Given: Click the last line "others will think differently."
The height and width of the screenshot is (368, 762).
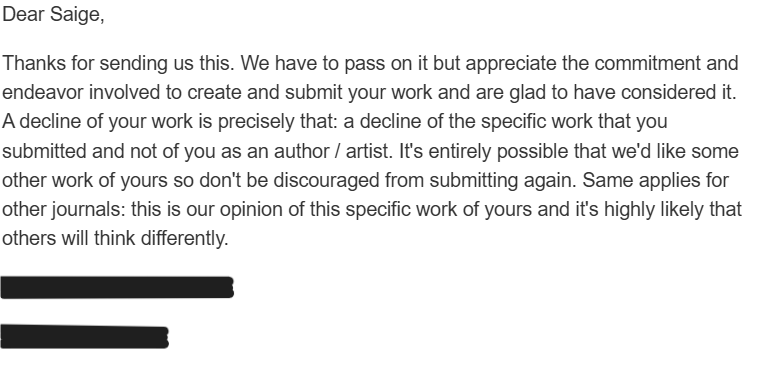Looking at the screenshot, I should click(115, 239).
